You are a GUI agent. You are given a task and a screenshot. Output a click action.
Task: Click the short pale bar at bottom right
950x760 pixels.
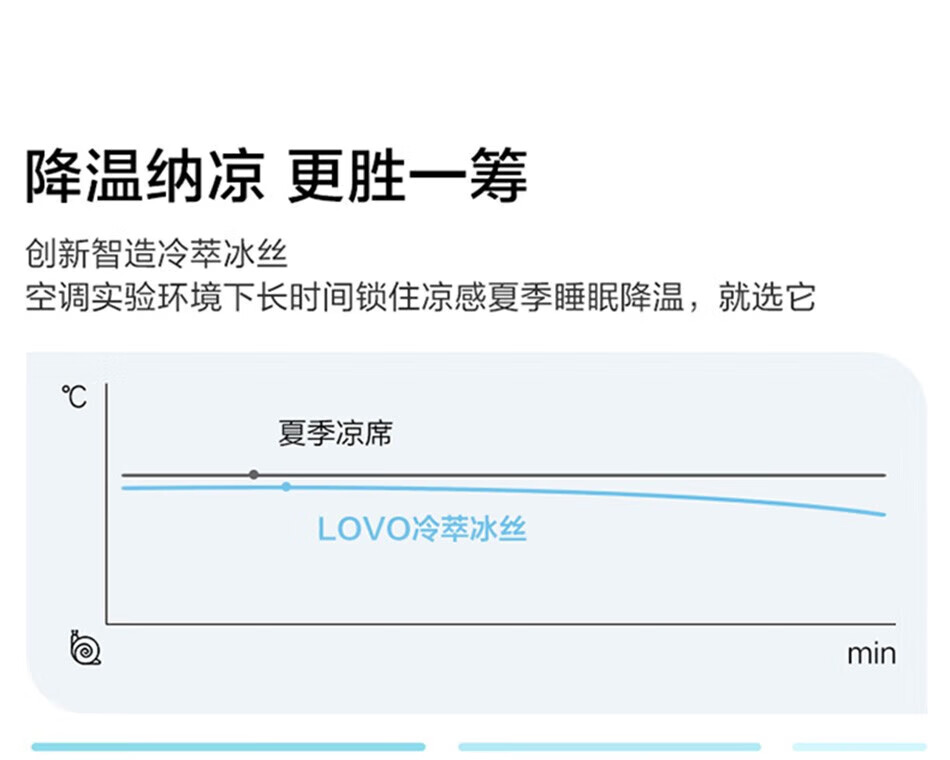coord(860,747)
